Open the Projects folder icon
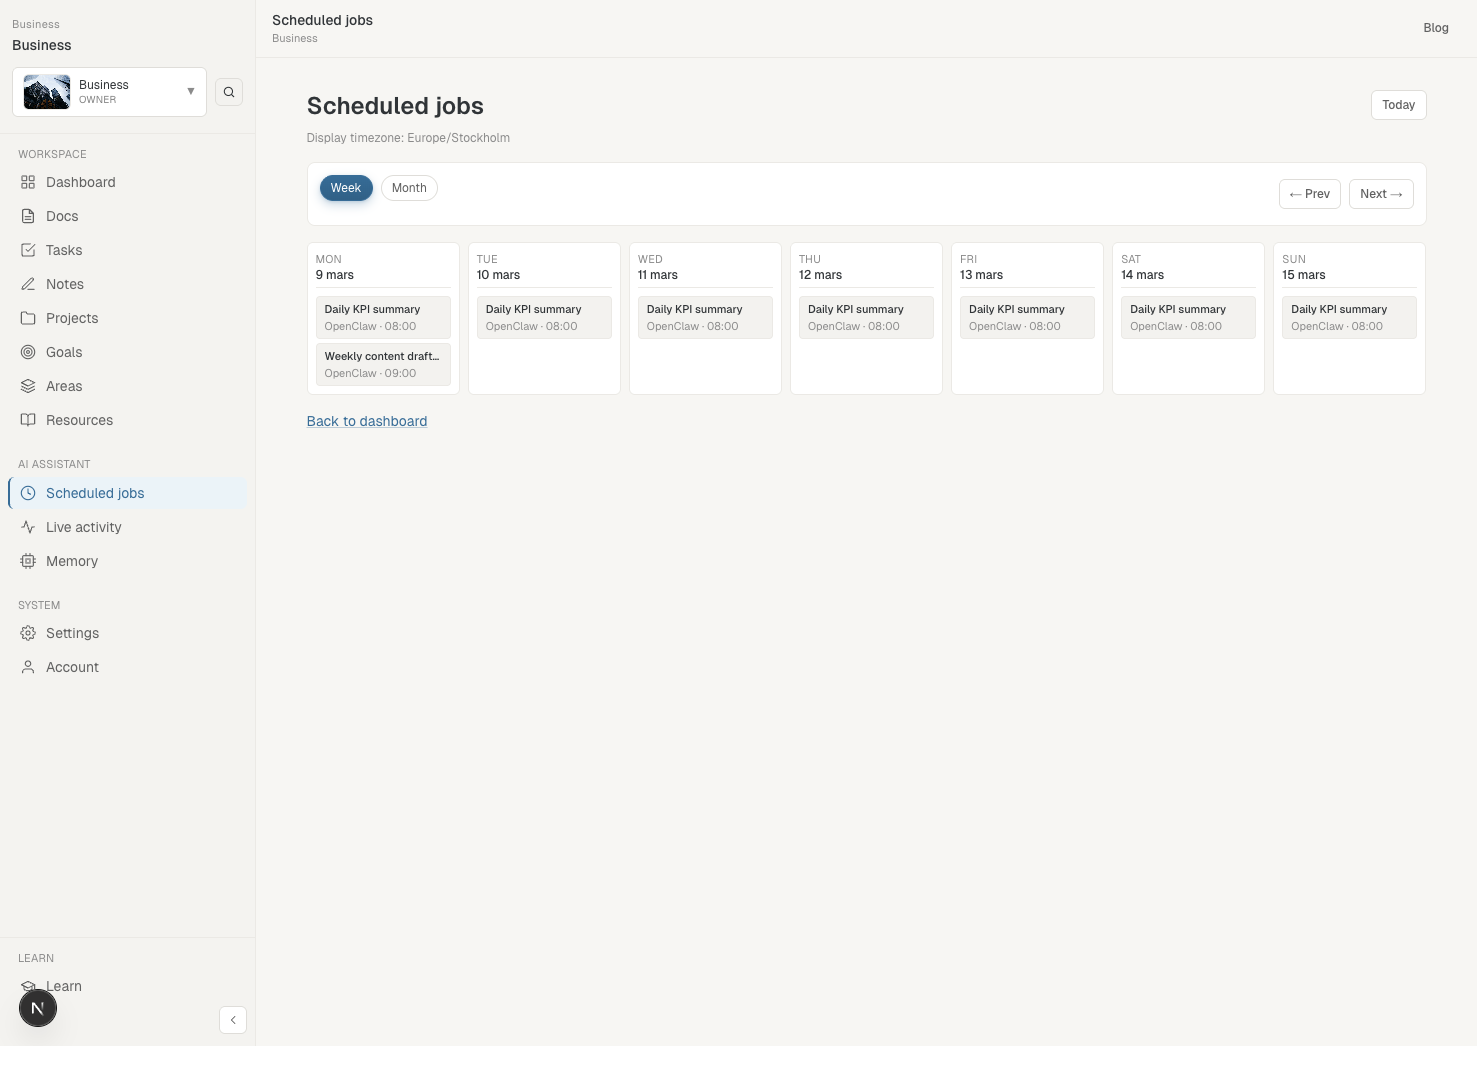Screen dimensions: 1480x1080 [27, 318]
